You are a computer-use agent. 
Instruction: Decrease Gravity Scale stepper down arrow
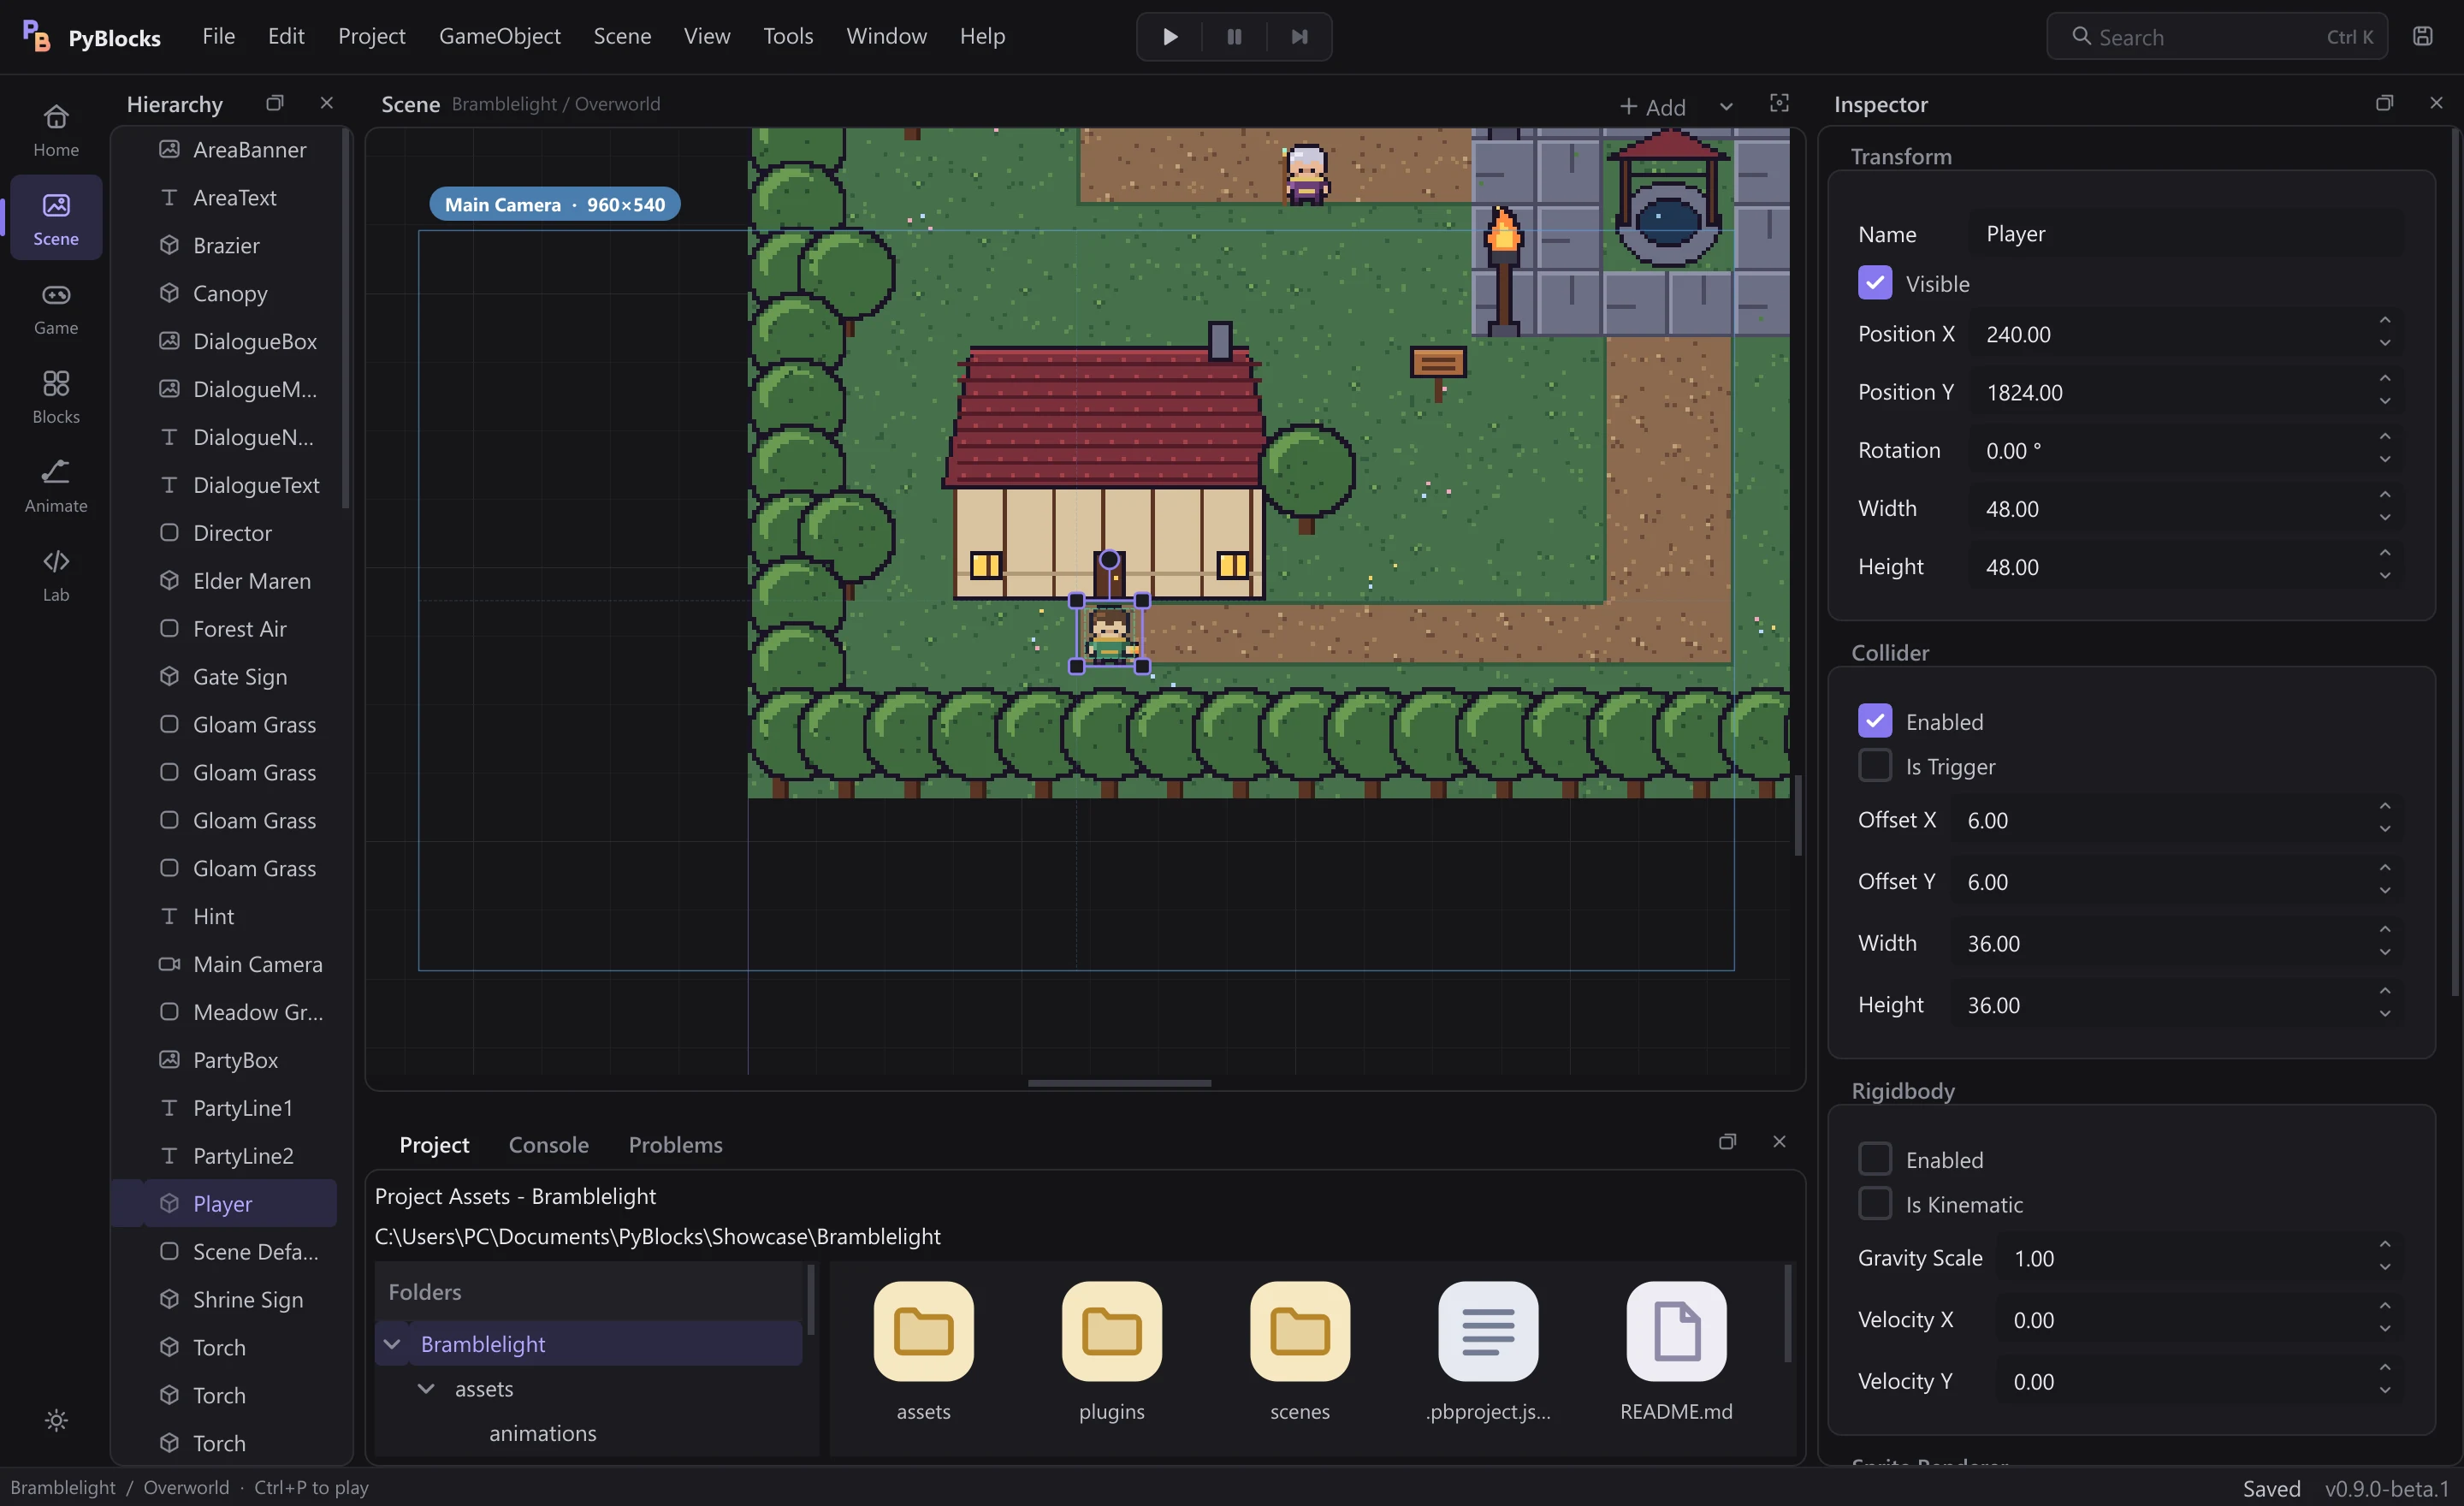pyautogui.click(x=2385, y=1268)
